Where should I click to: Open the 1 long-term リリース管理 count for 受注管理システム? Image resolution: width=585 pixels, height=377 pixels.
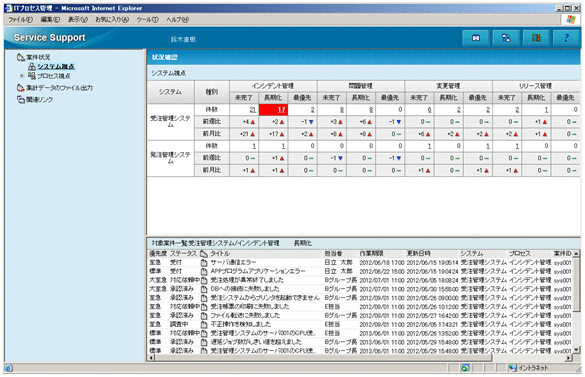tap(546, 110)
